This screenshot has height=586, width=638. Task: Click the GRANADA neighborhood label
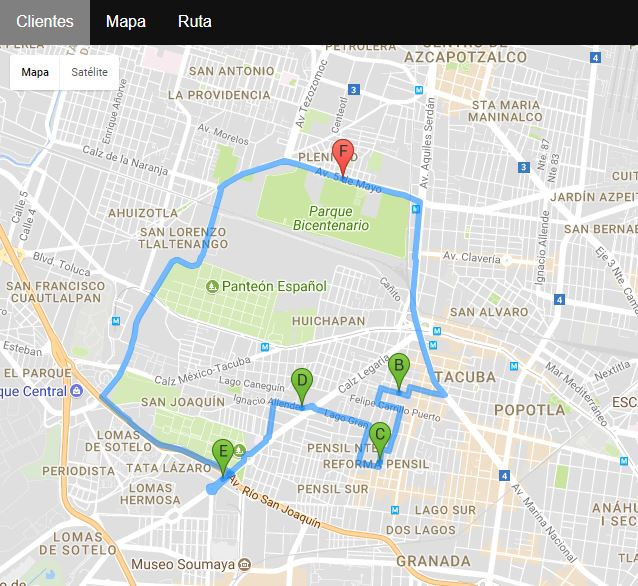[x=431, y=560]
